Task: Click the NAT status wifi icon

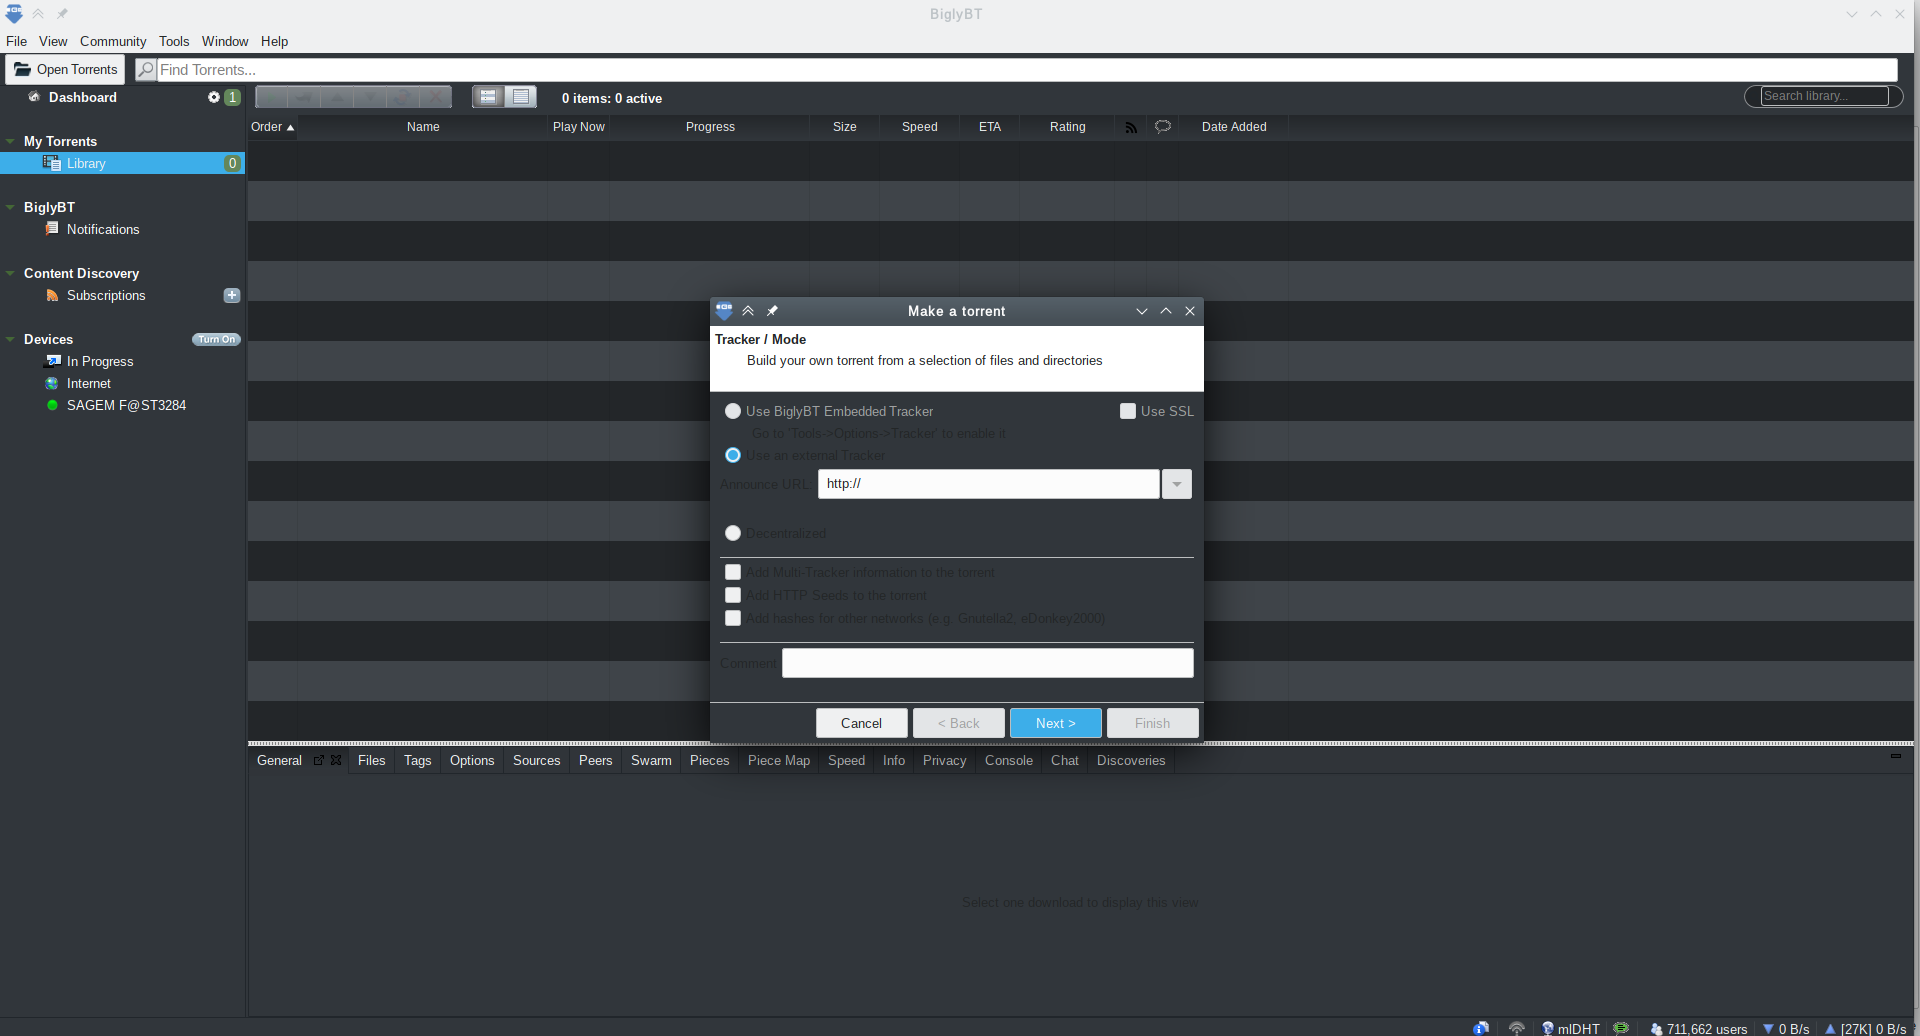Action: (x=1516, y=1028)
